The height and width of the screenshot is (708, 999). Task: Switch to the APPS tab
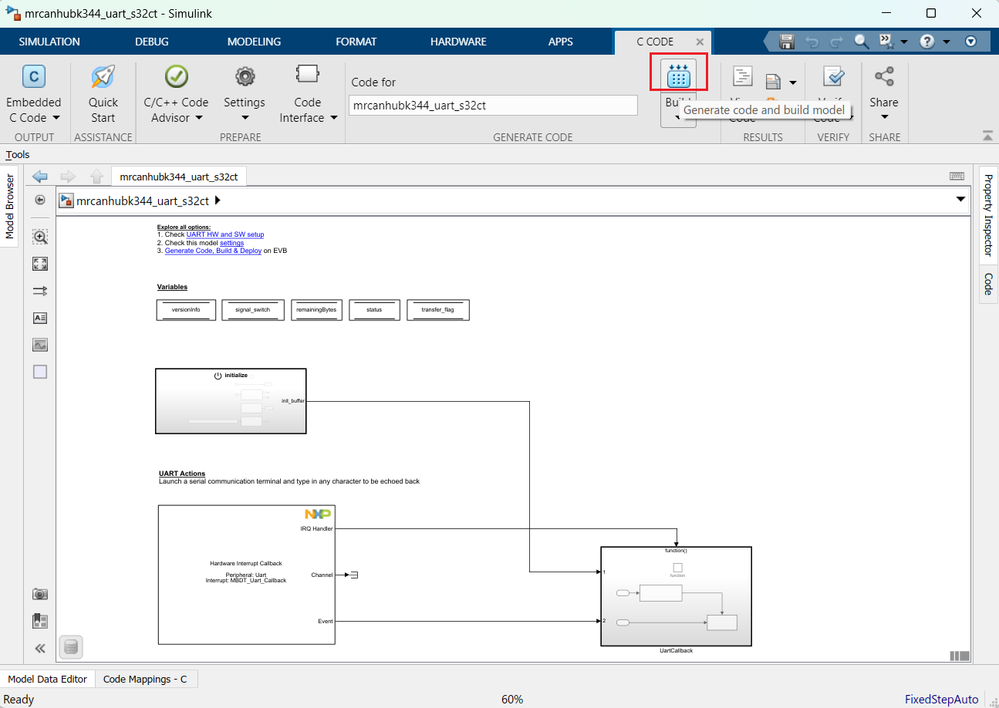(561, 41)
